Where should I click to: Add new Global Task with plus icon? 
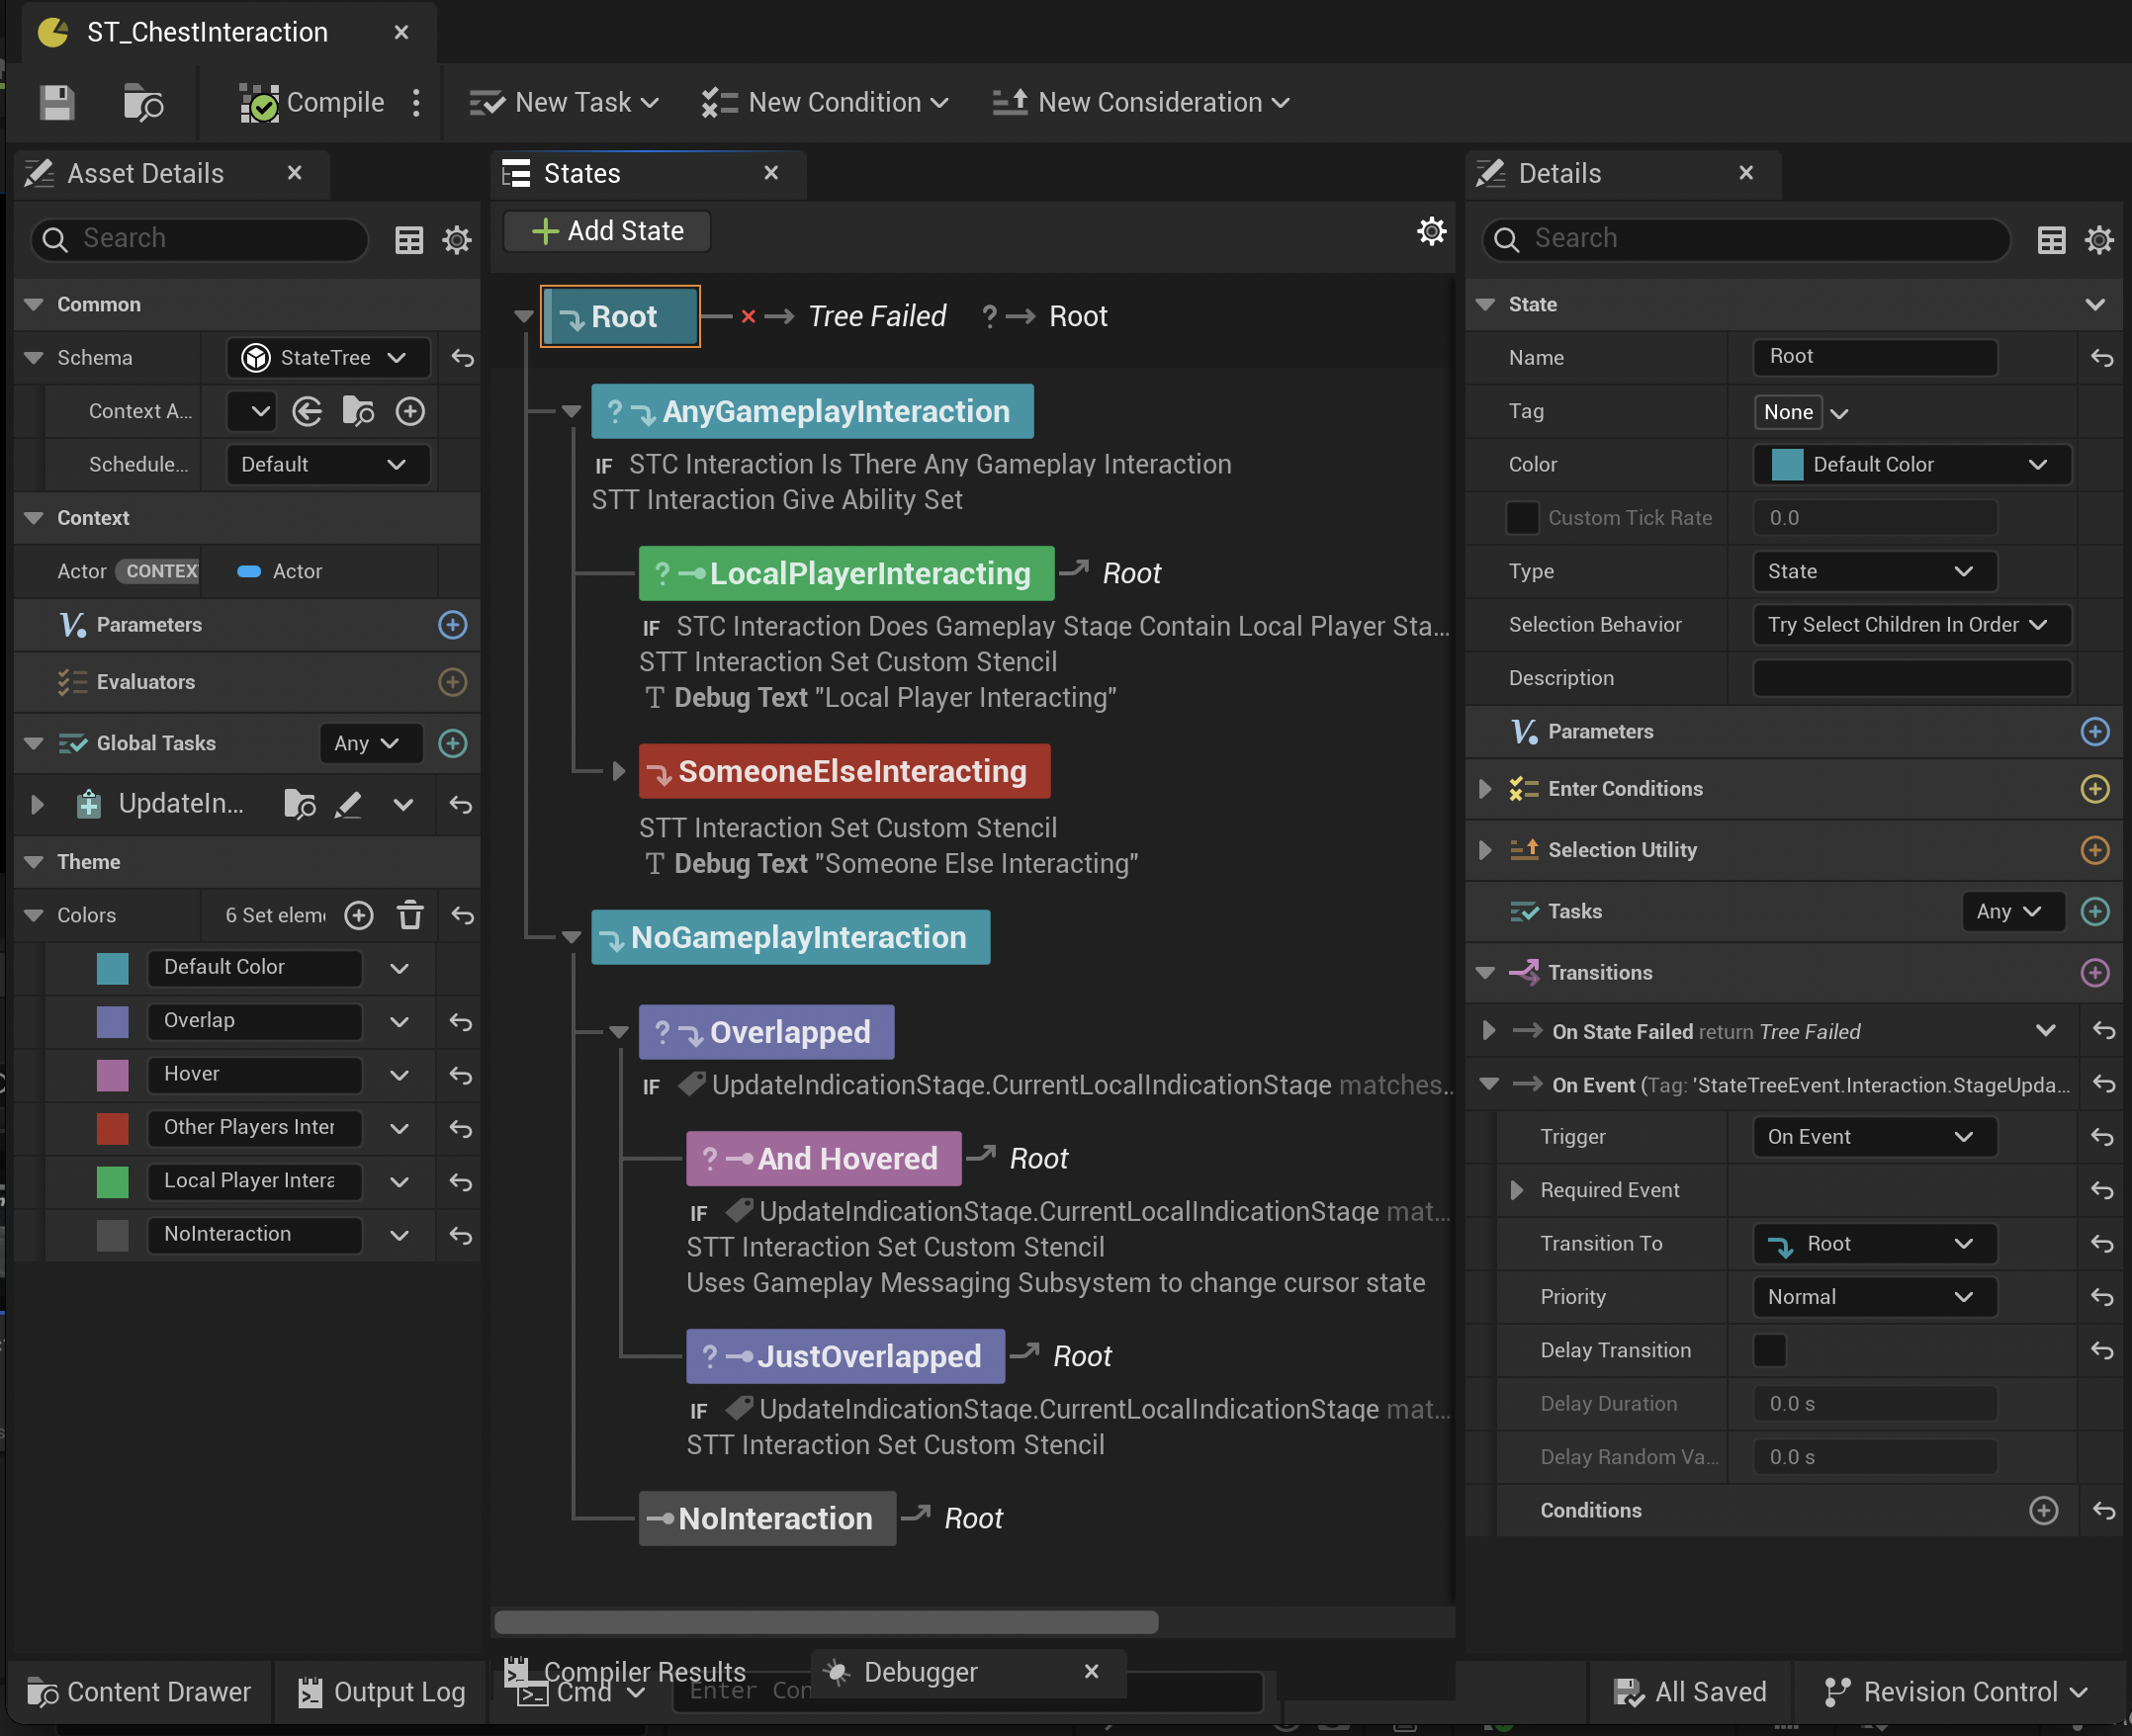tap(453, 743)
